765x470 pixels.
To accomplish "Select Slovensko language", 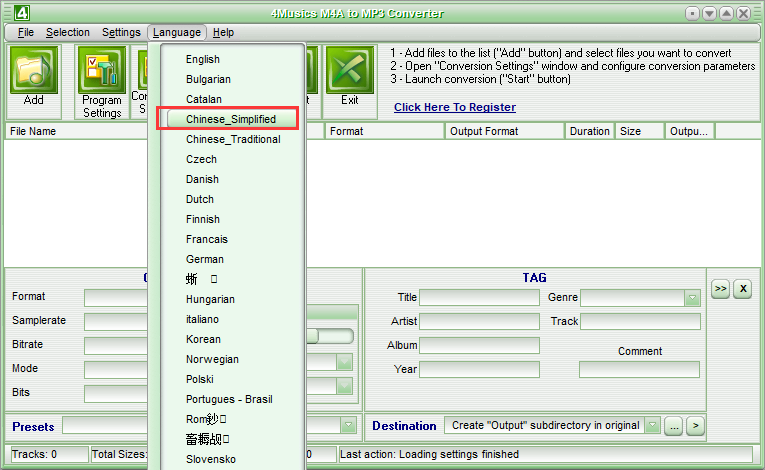I will click(x=211, y=459).
